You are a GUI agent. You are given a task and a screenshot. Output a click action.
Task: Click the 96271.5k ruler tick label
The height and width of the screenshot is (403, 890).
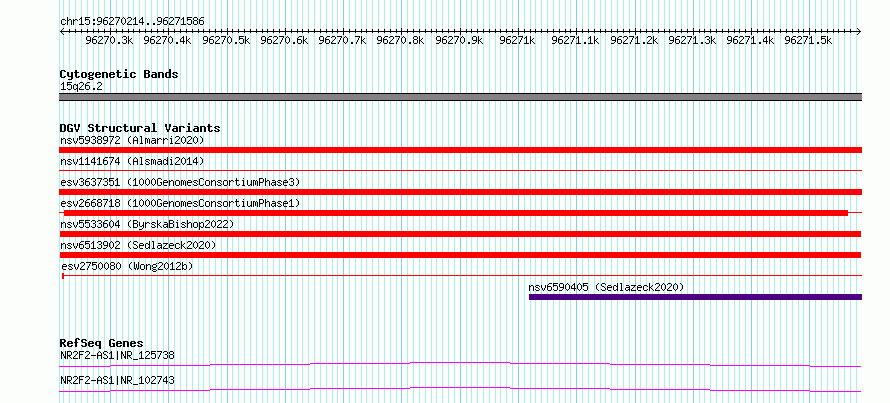tap(808, 40)
